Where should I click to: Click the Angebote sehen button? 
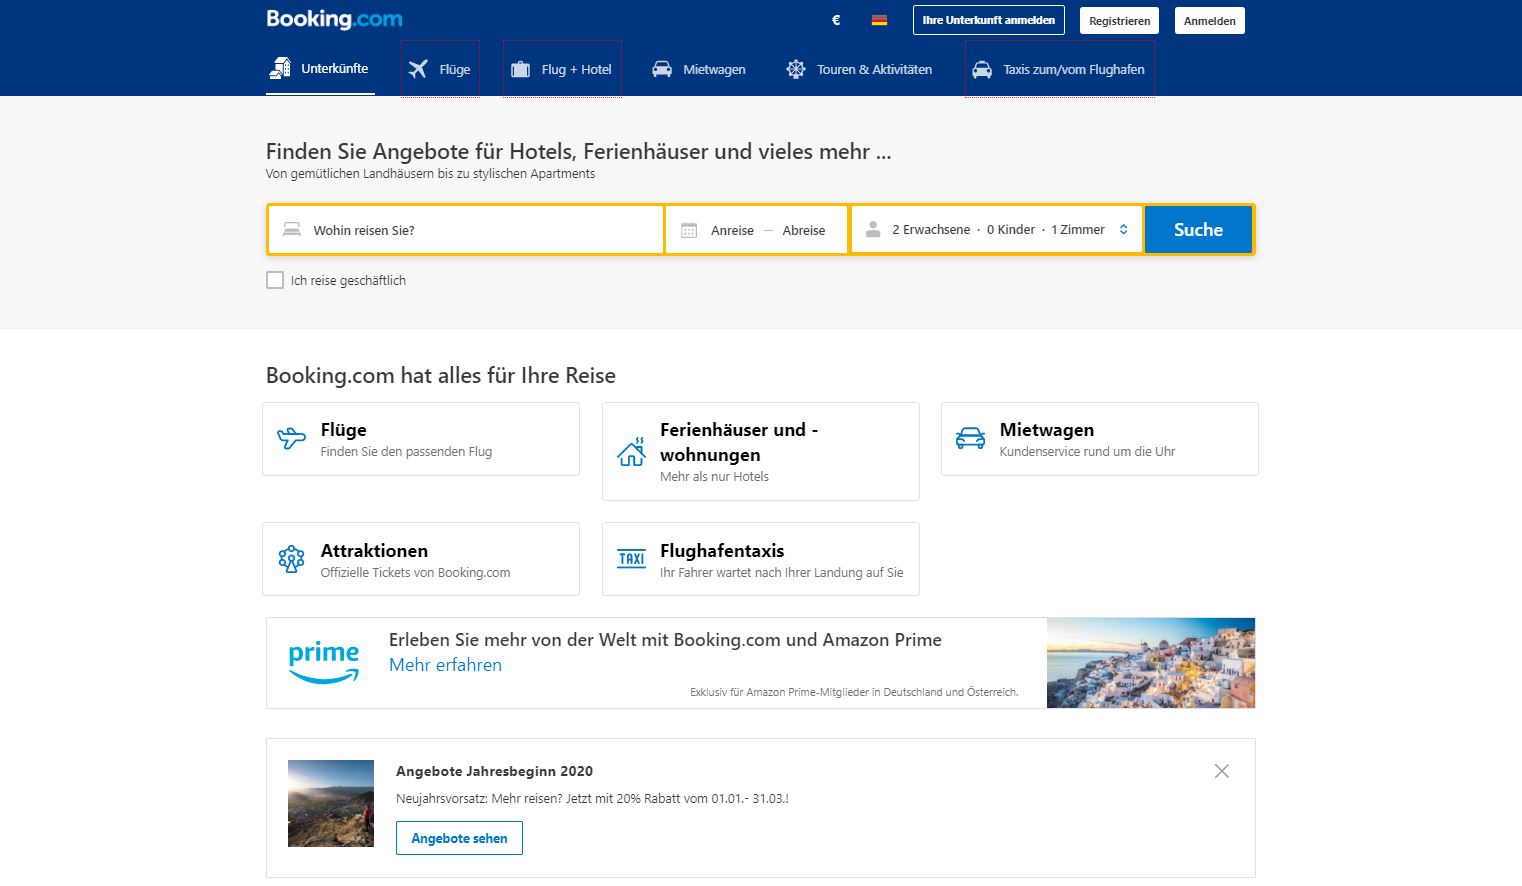click(x=459, y=838)
